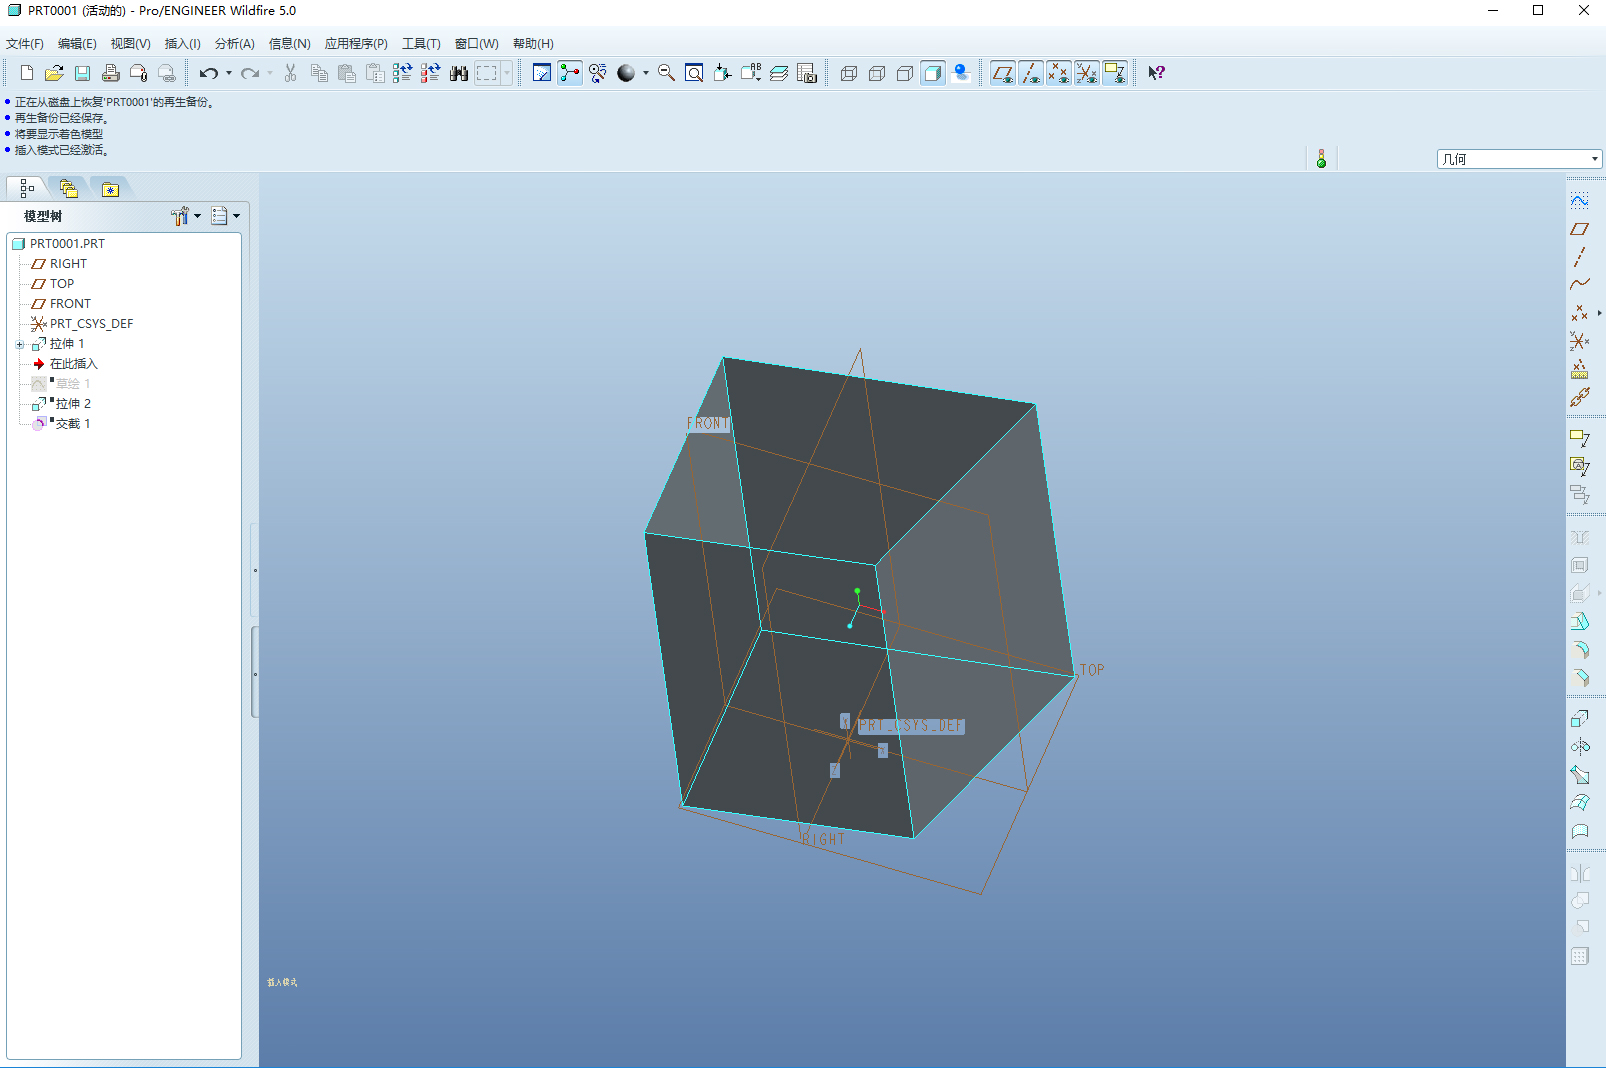Click the 在此插入 insert marker
1606x1068 pixels.
[73, 364]
